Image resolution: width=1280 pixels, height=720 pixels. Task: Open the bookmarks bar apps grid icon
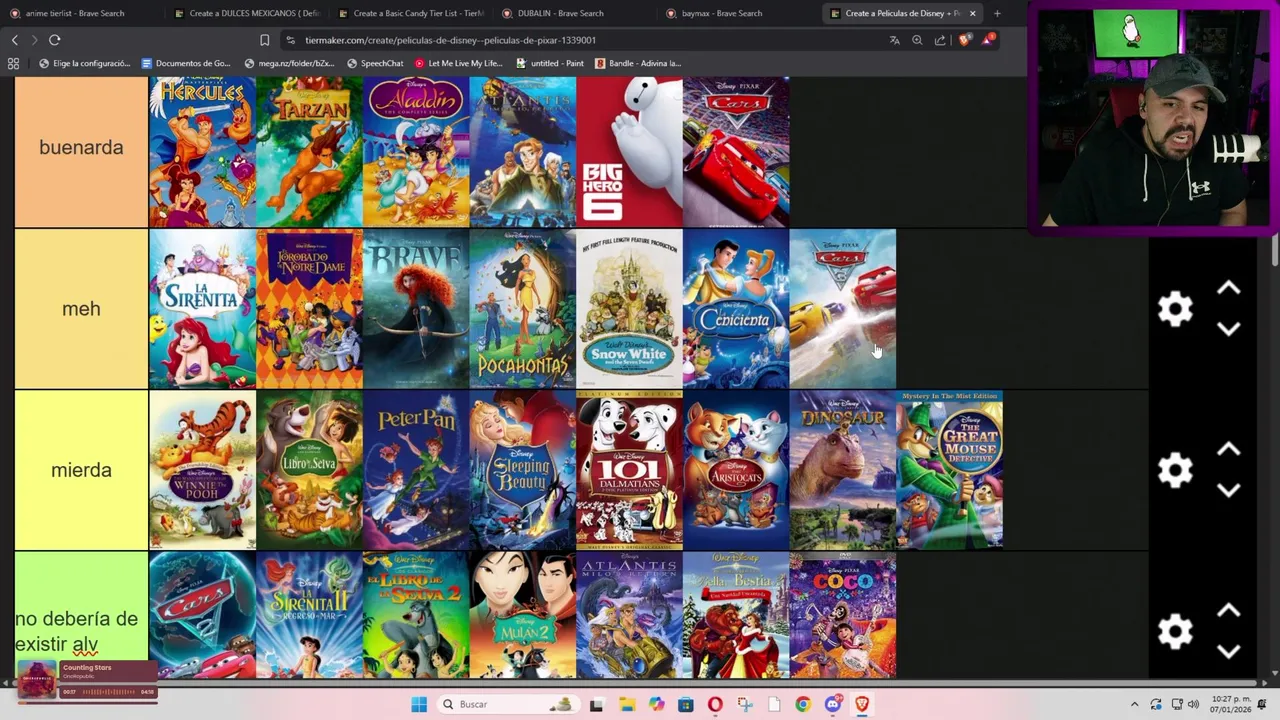(13, 63)
